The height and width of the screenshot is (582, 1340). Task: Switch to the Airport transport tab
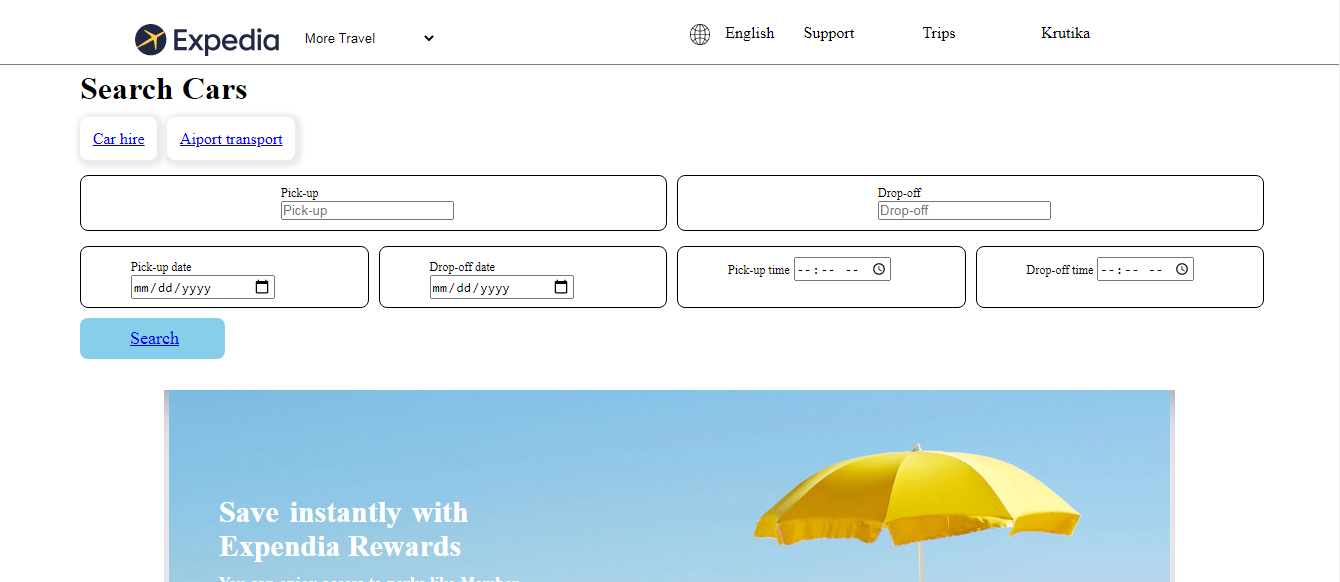pyautogui.click(x=231, y=138)
